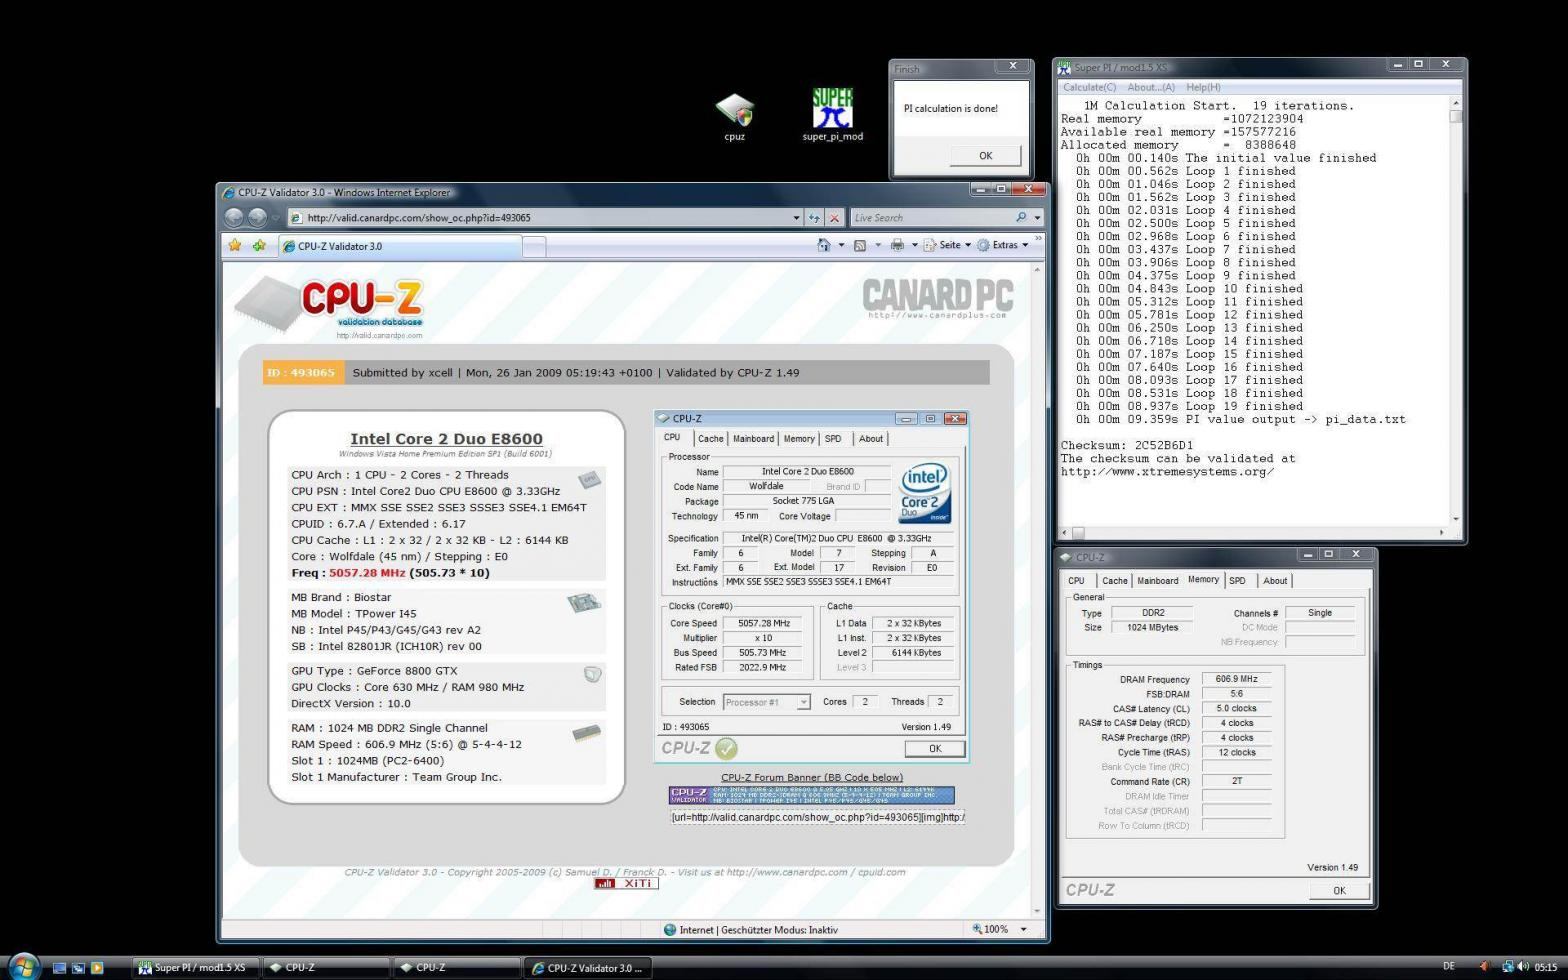Screen dimensions: 1568x980
Task: Click the Live Search input field
Action: pos(932,217)
